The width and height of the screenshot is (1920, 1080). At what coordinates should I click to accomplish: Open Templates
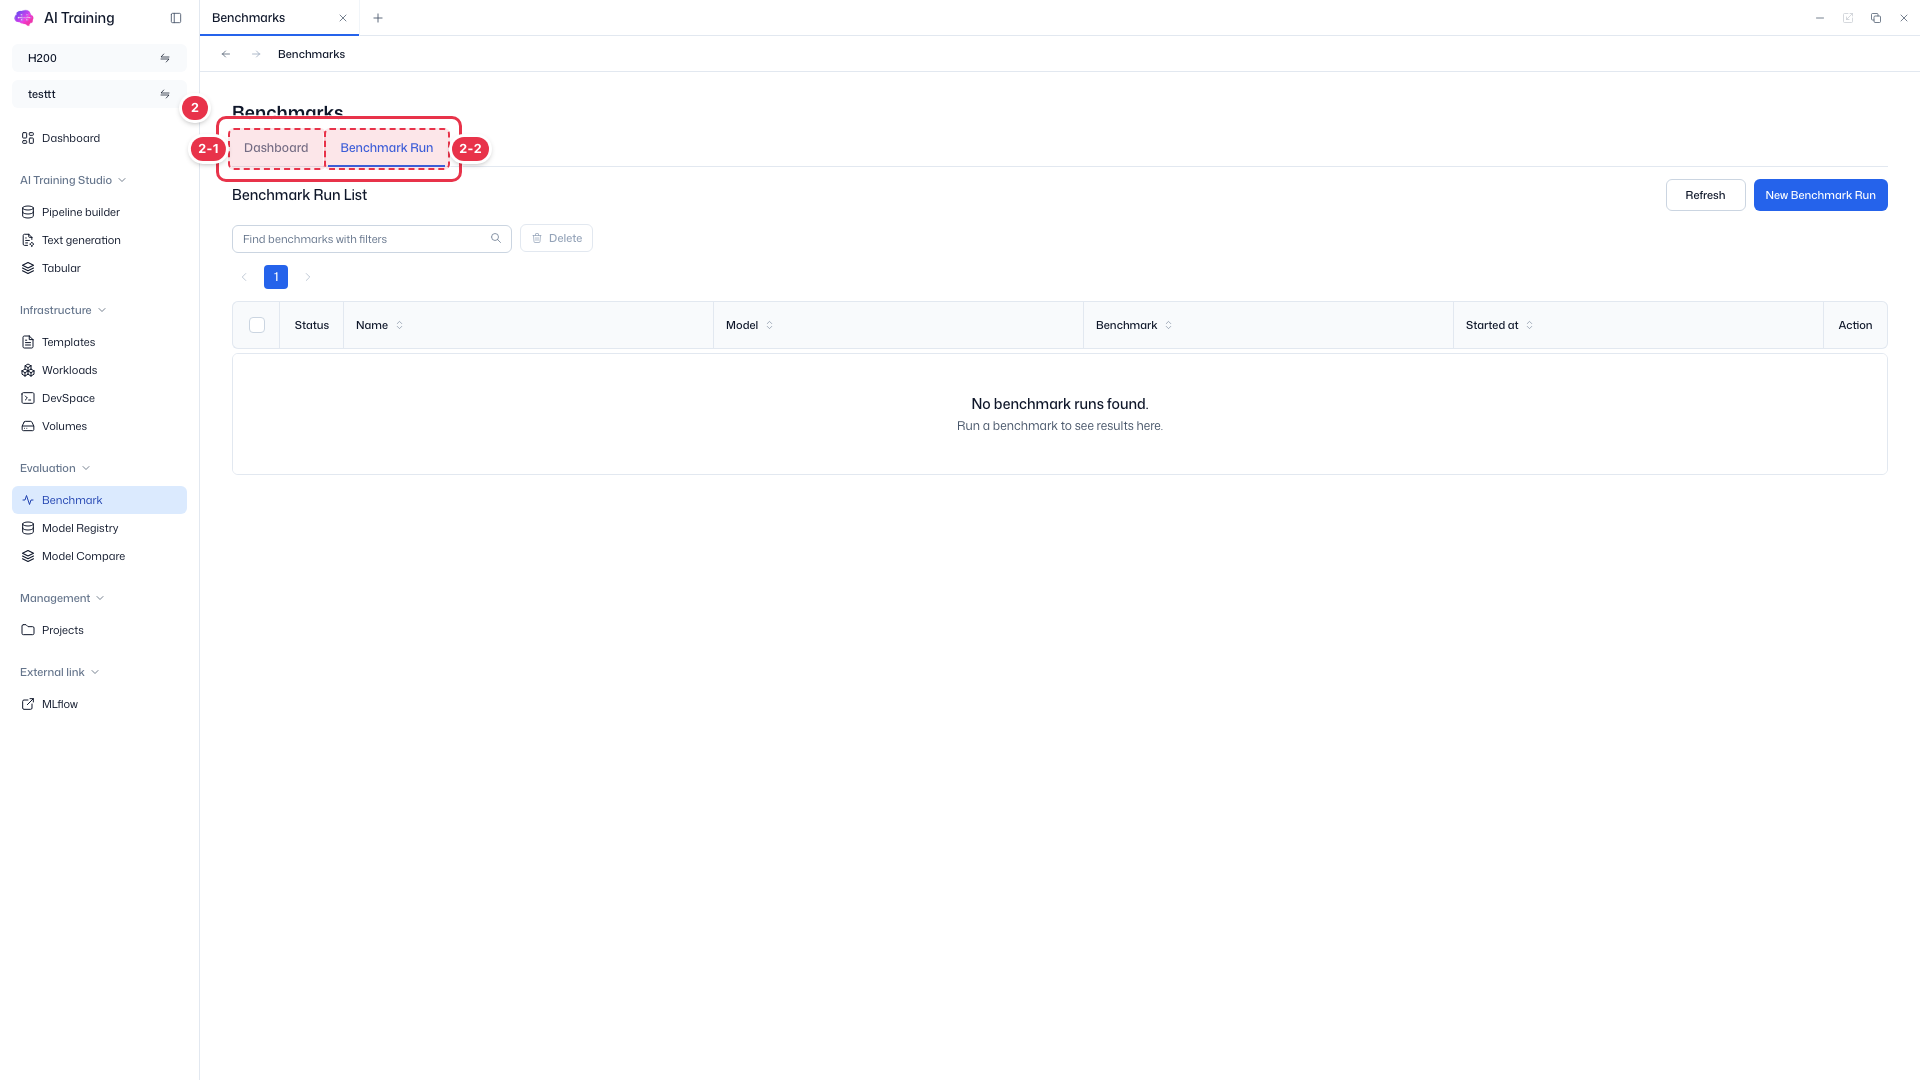coord(99,342)
